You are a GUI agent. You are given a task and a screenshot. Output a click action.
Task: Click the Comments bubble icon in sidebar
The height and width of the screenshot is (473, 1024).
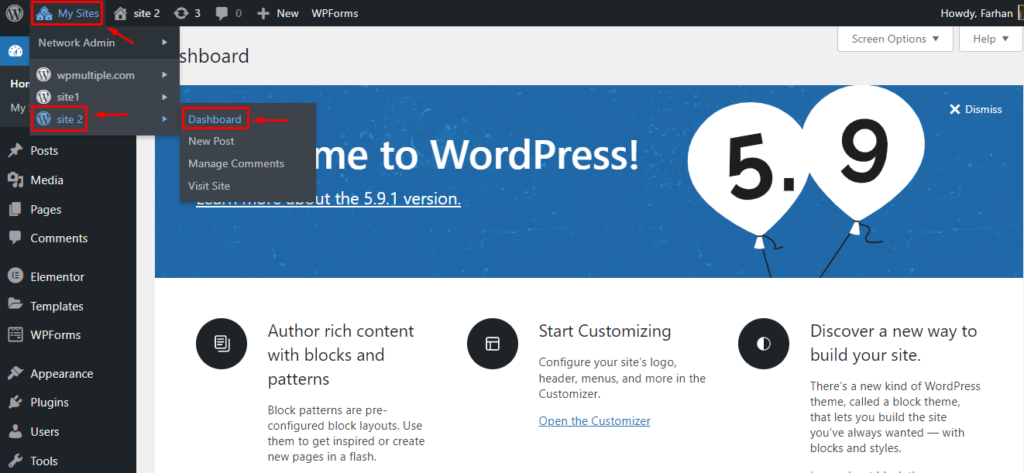(x=15, y=238)
